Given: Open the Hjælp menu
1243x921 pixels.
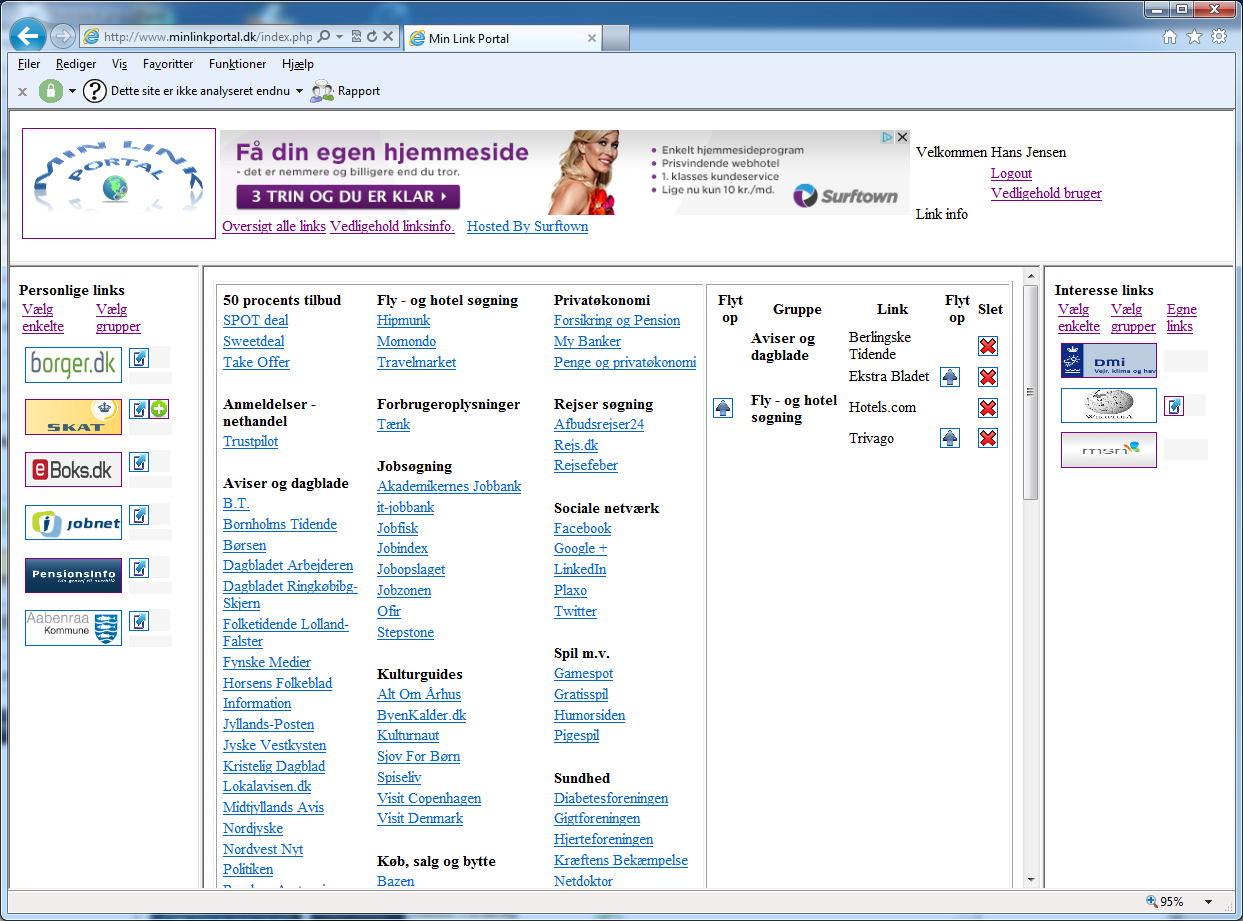Looking at the screenshot, I should [298, 64].
